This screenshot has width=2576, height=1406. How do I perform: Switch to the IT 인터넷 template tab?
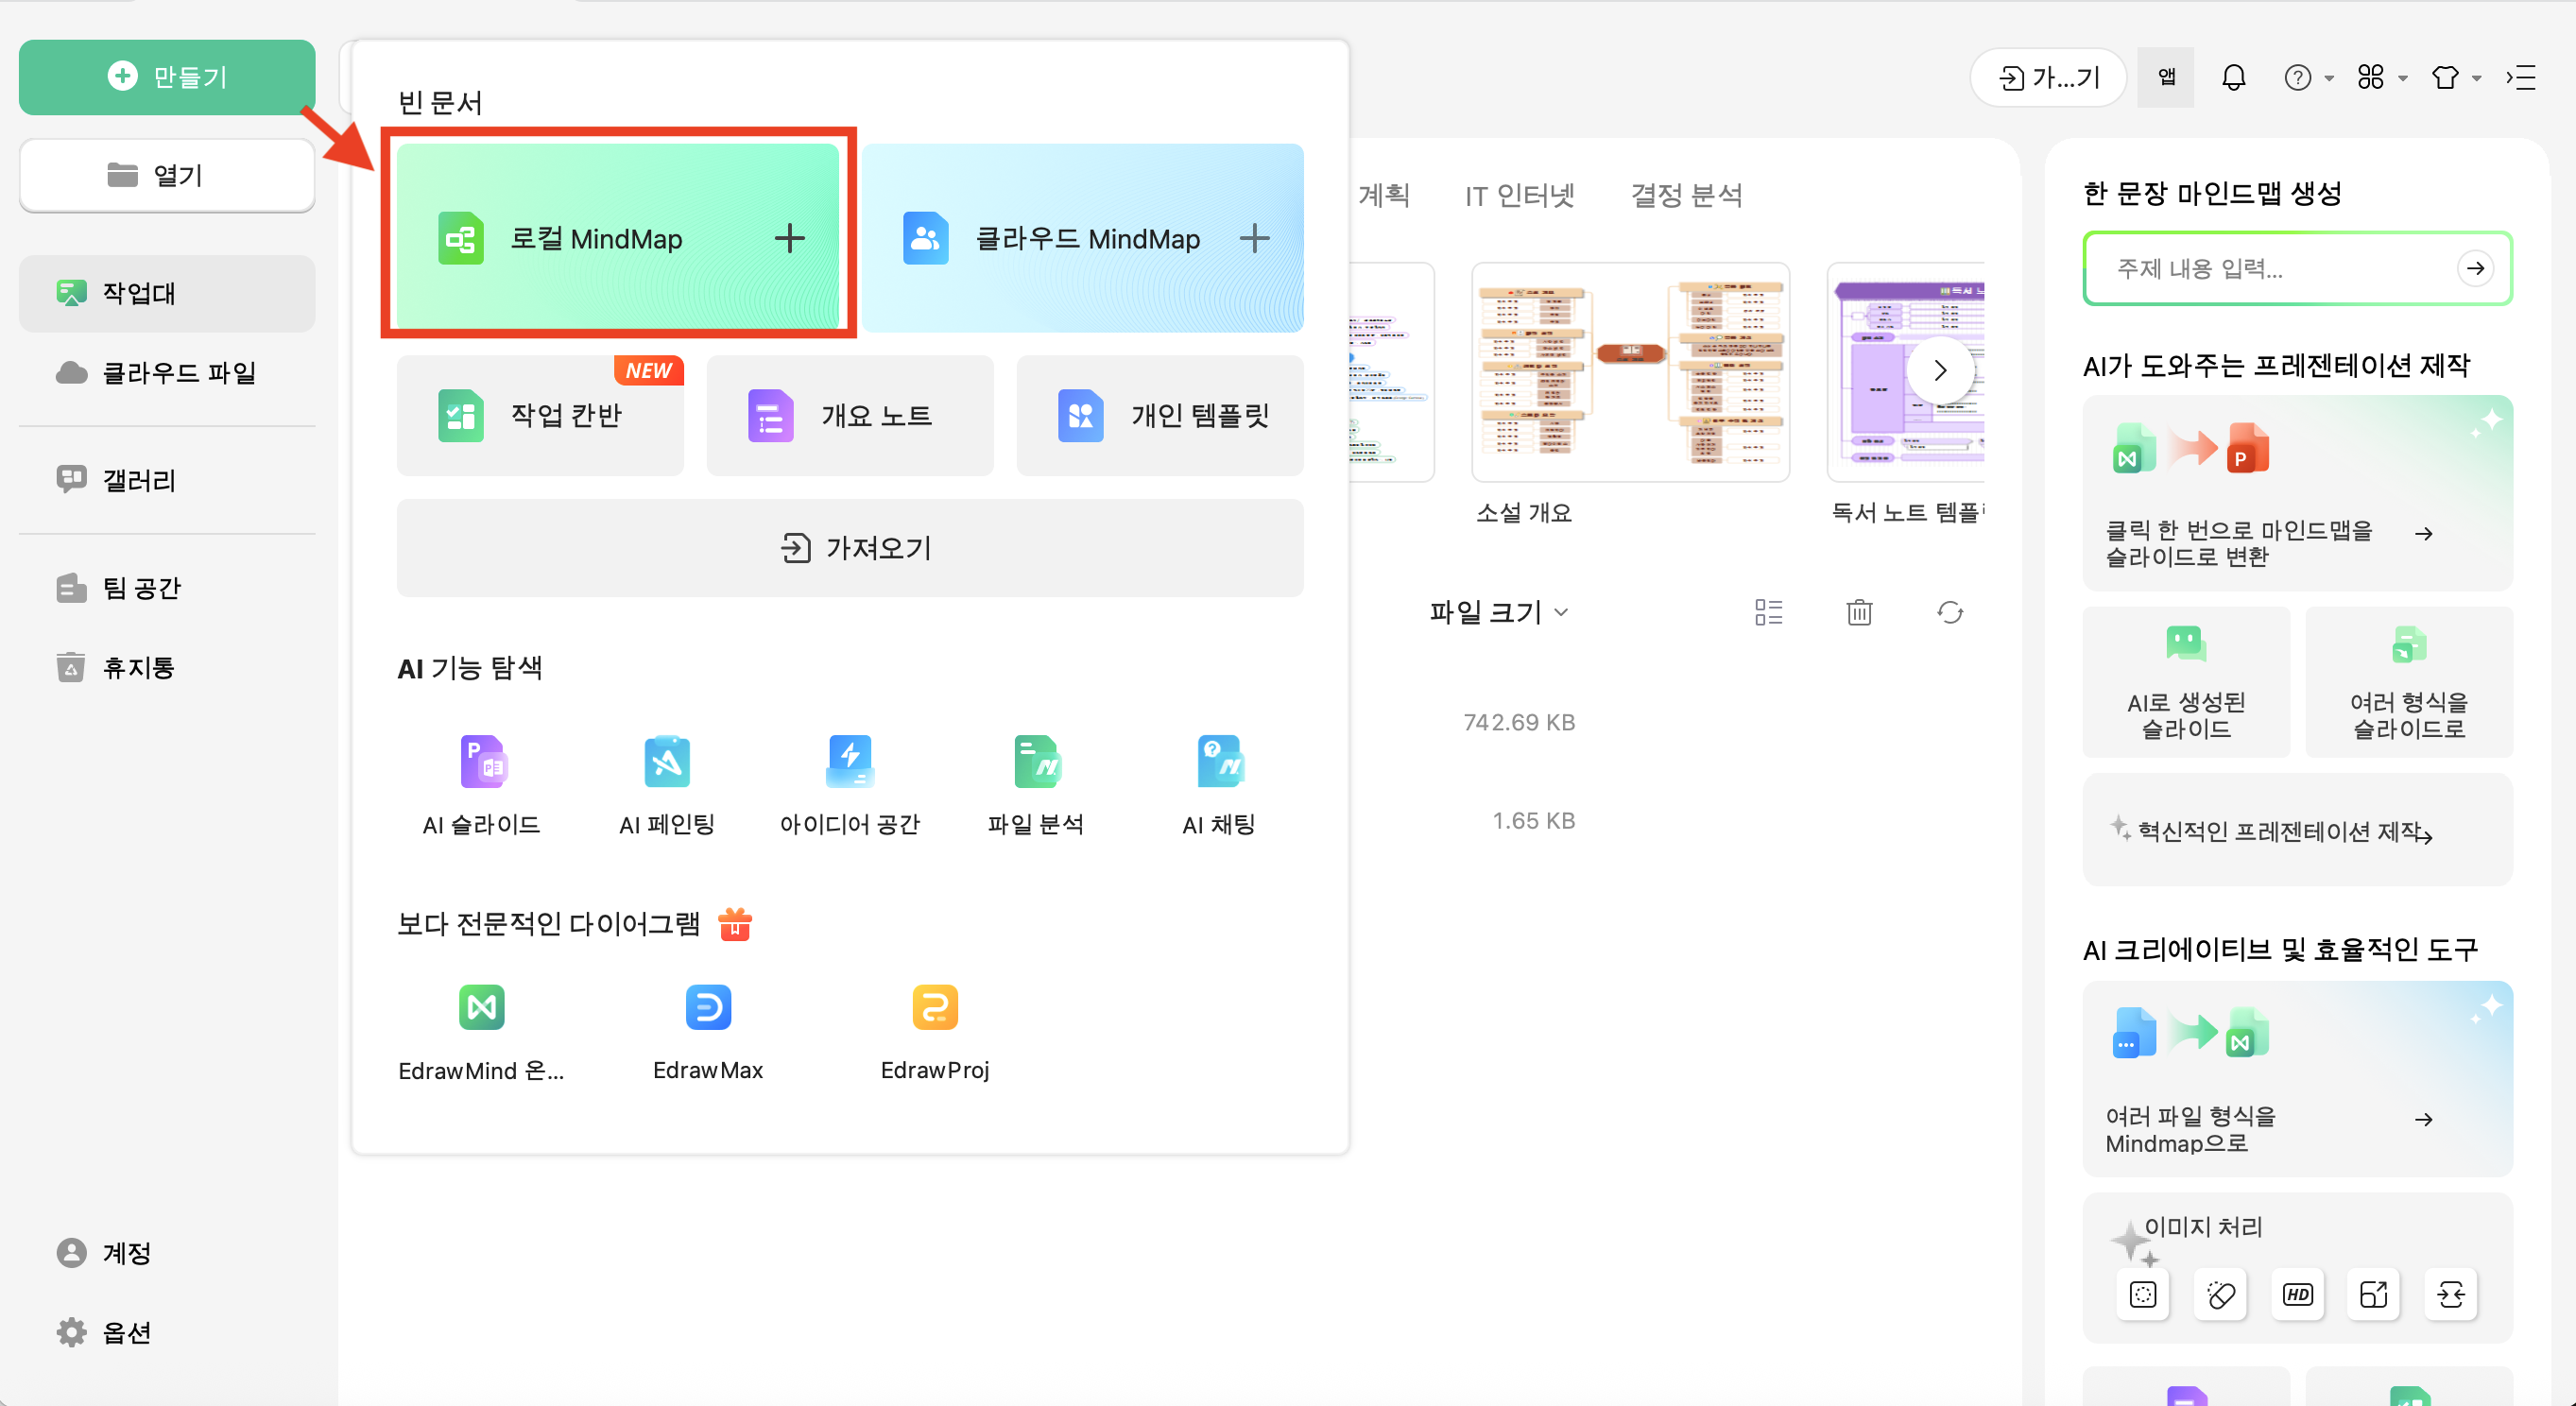(1519, 195)
